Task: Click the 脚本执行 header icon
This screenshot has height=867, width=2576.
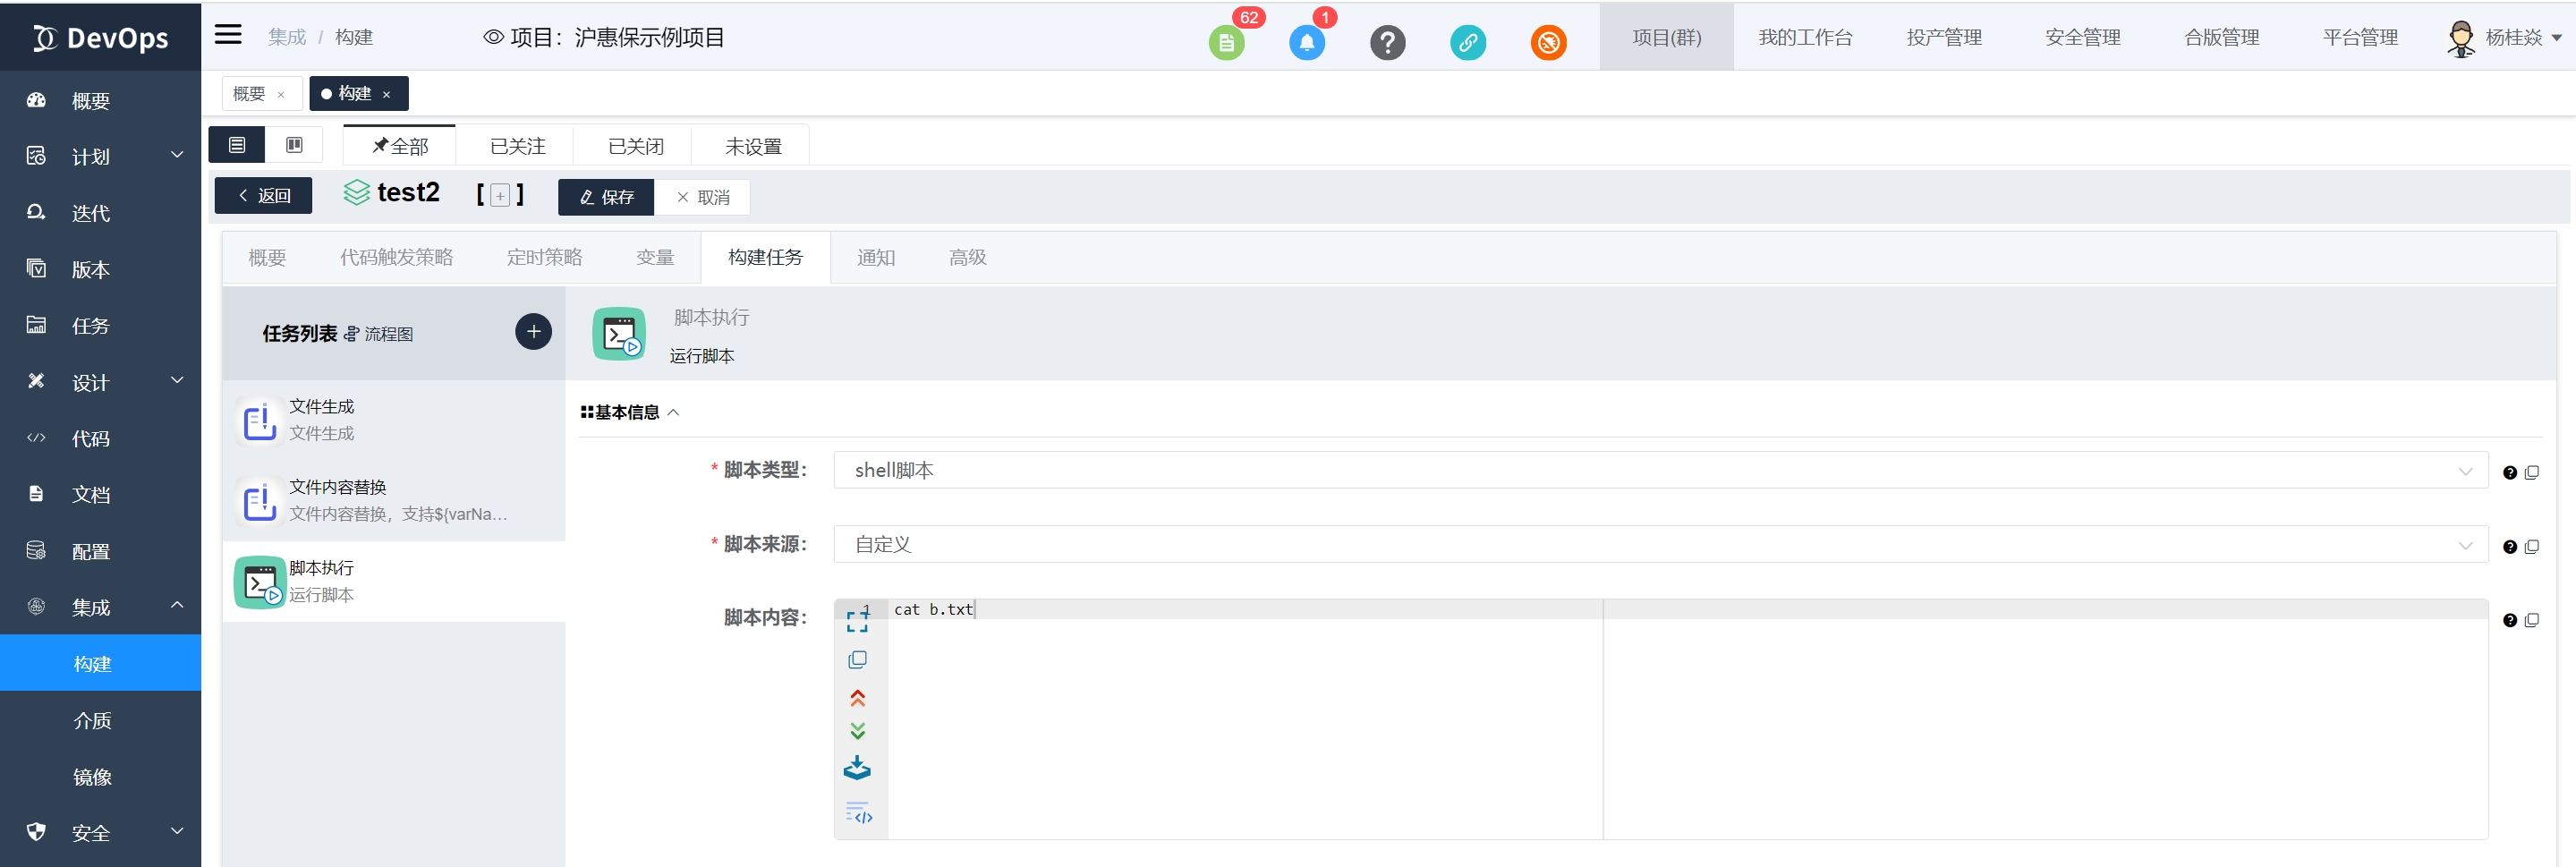Action: [x=619, y=333]
